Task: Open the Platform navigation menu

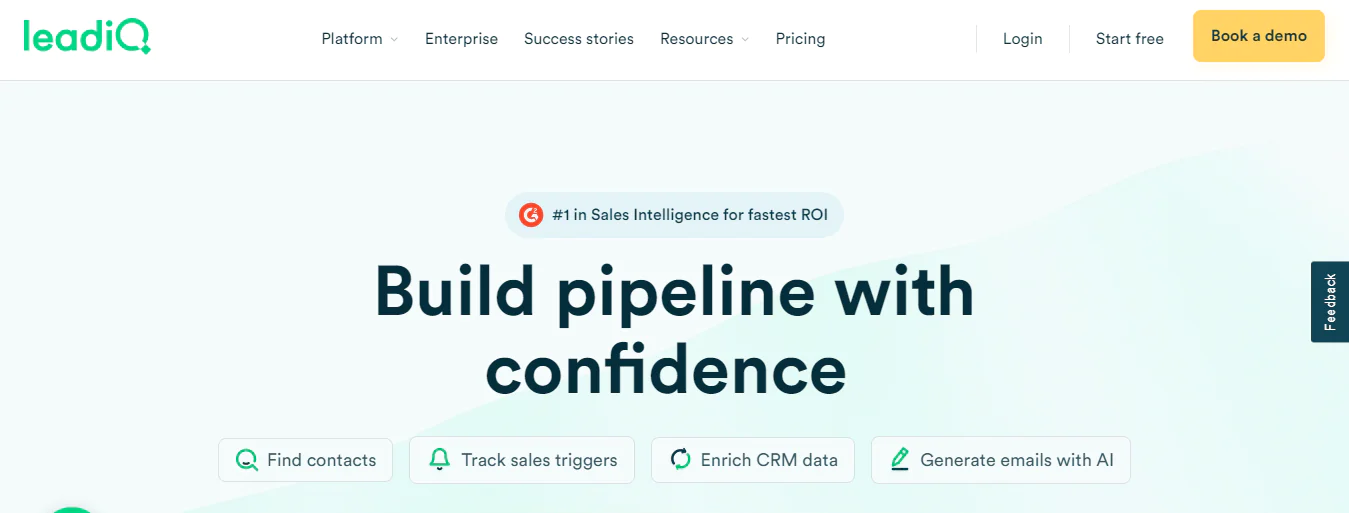Action: [x=352, y=39]
